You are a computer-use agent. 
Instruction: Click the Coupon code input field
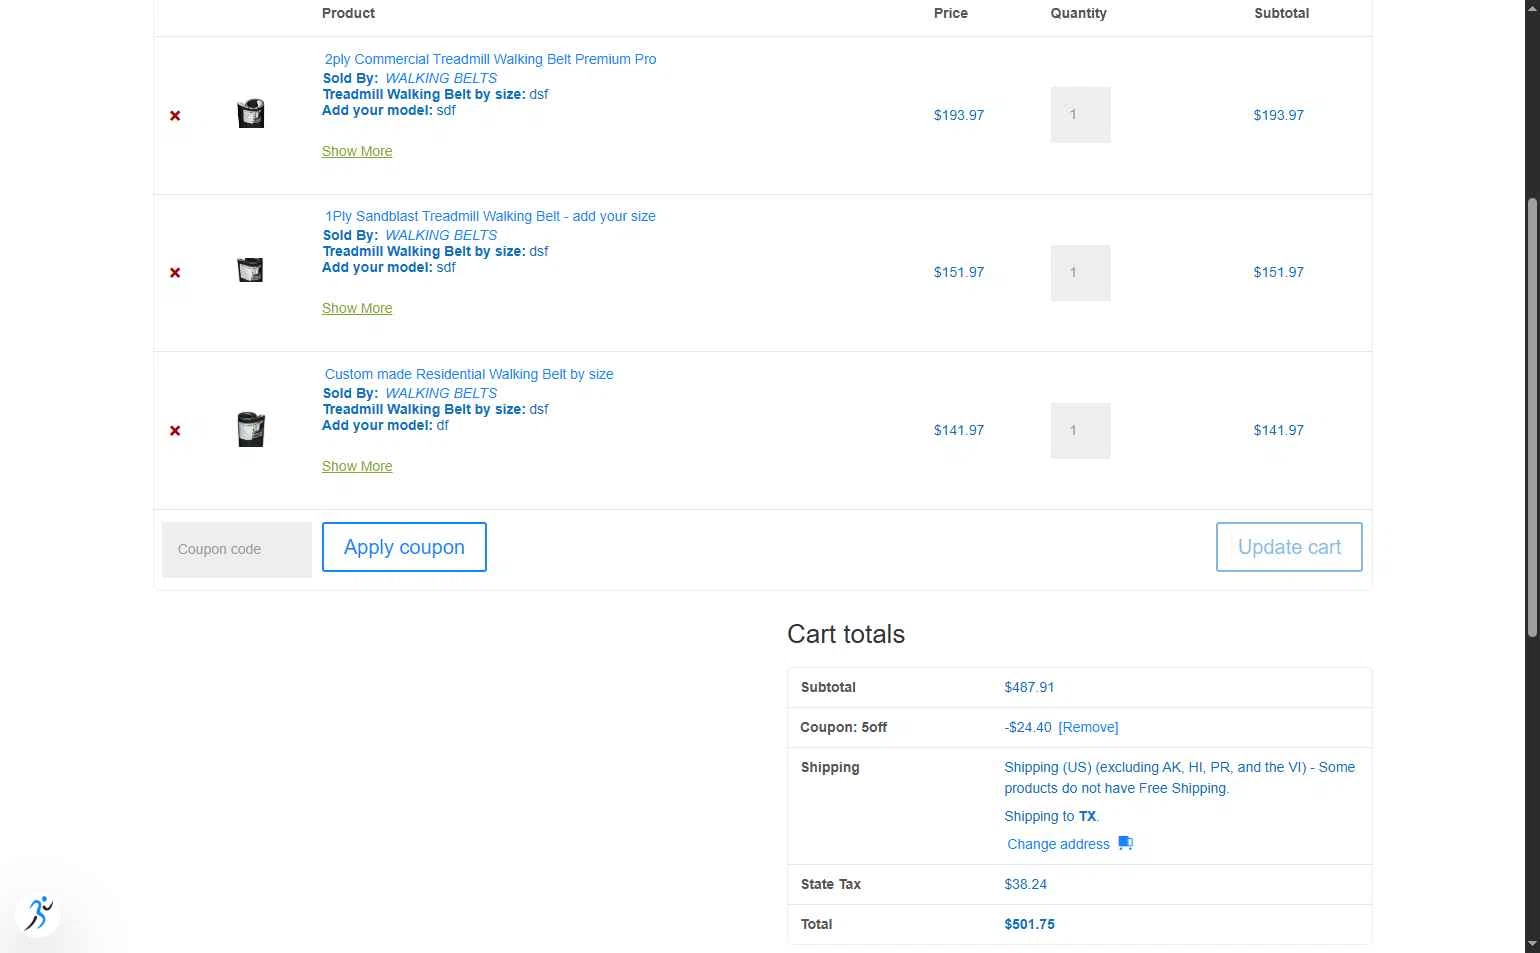point(237,549)
